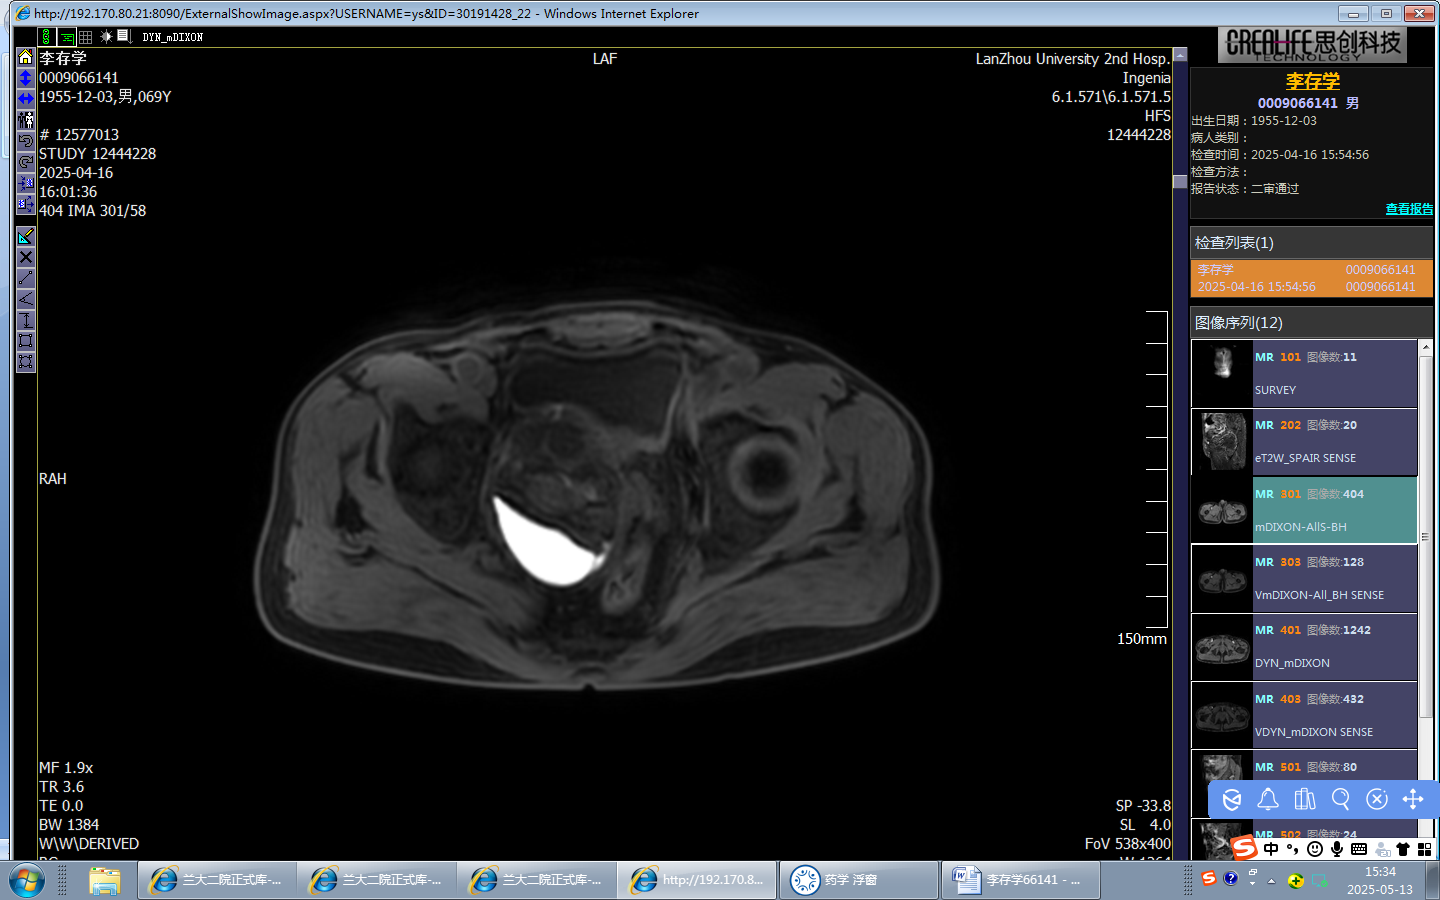Toggle the brightness sun icon in toolbar
Image resolution: width=1440 pixels, height=900 pixels.
click(106, 37)
